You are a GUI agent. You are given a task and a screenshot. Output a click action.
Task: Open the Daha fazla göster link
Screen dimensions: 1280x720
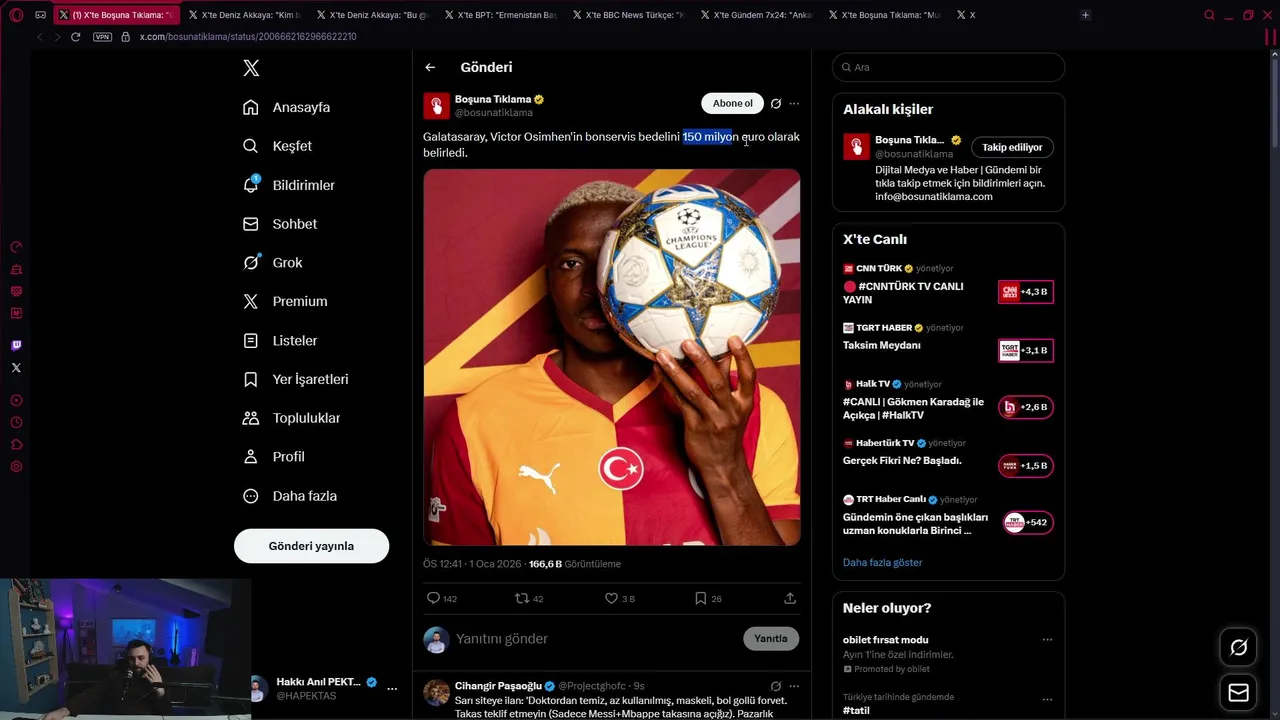click(882, 562)
